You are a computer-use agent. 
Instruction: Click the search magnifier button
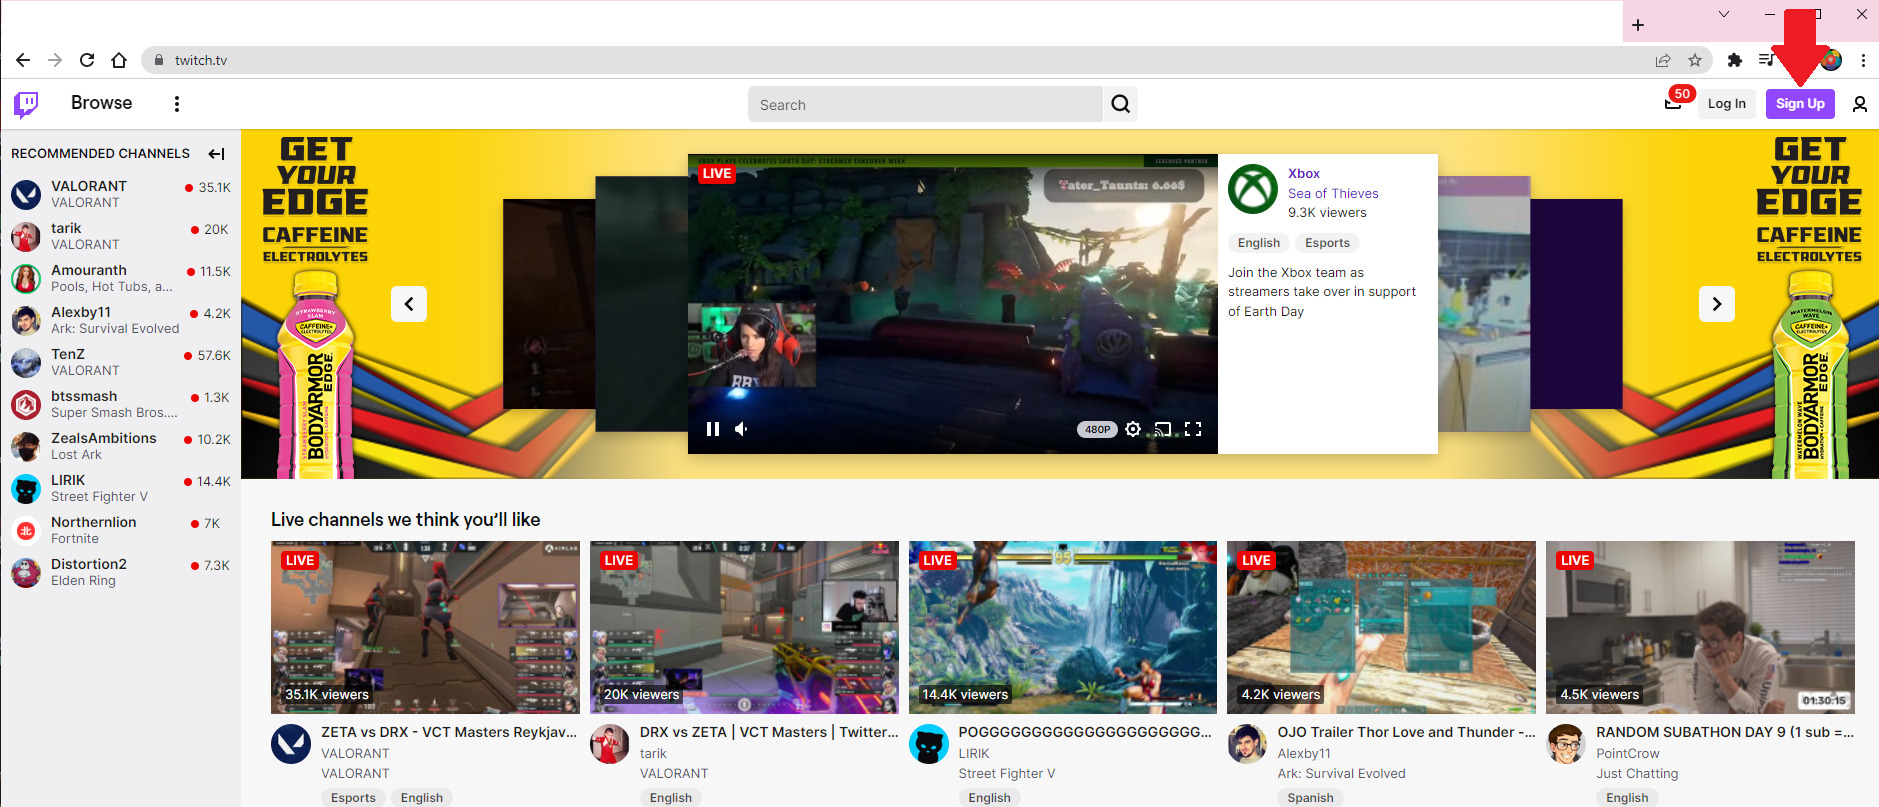(x=1121, y=104)
